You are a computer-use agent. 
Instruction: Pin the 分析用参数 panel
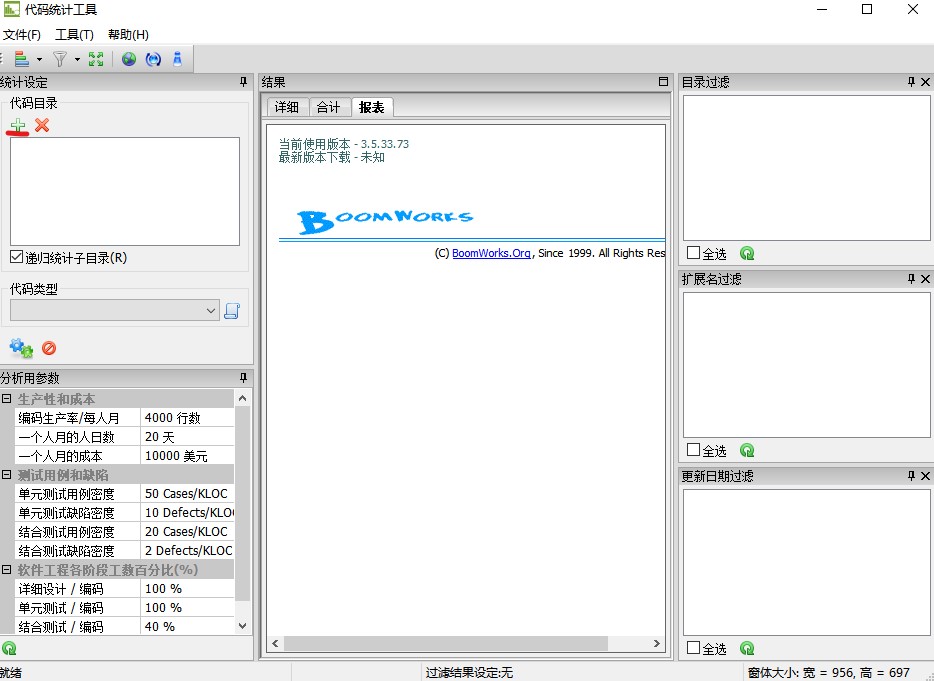[x=243, y=378]
